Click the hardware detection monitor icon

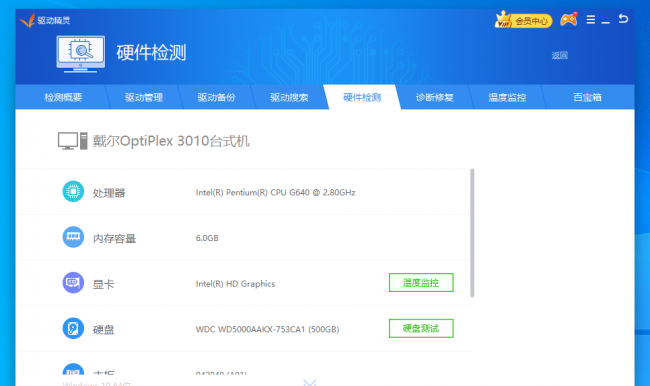point(80,54)
